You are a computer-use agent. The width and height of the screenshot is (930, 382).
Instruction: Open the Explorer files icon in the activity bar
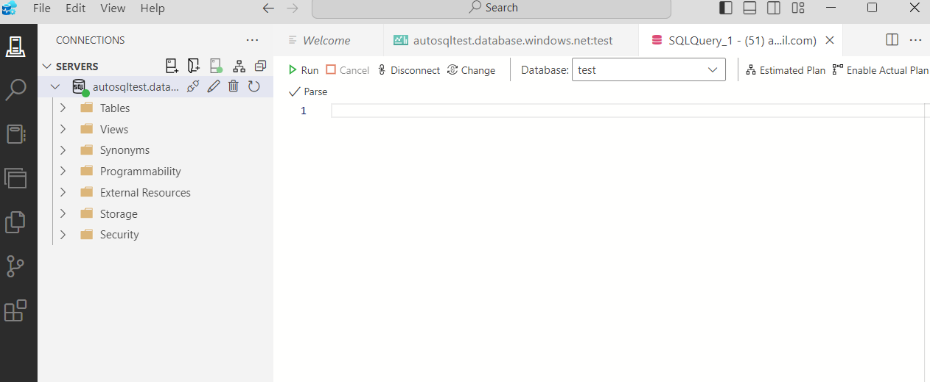point(15,222)
